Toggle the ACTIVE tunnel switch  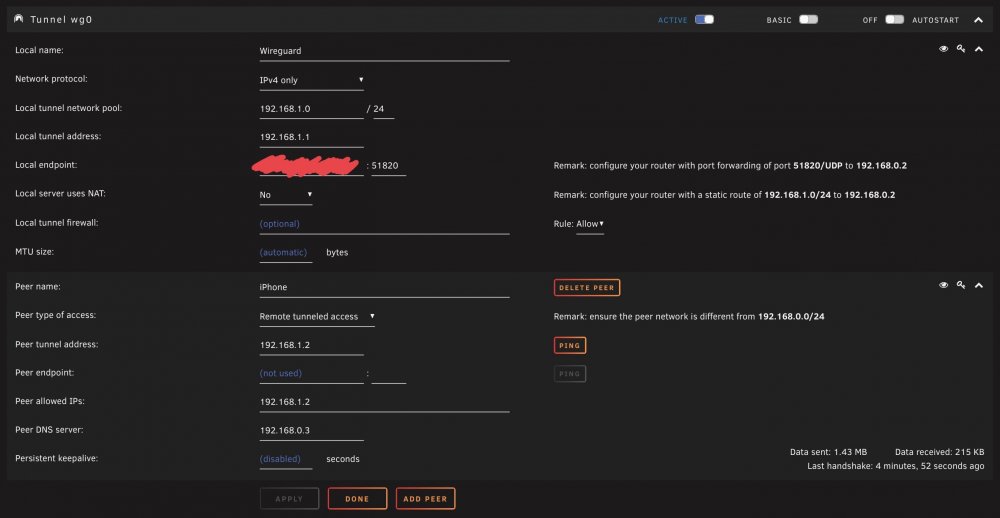pos(704,20)
